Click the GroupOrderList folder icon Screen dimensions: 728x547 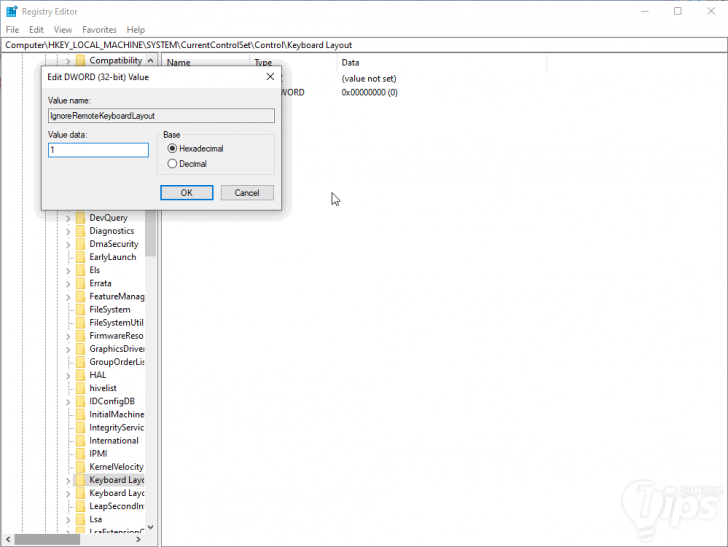click(x=80, y=362)
